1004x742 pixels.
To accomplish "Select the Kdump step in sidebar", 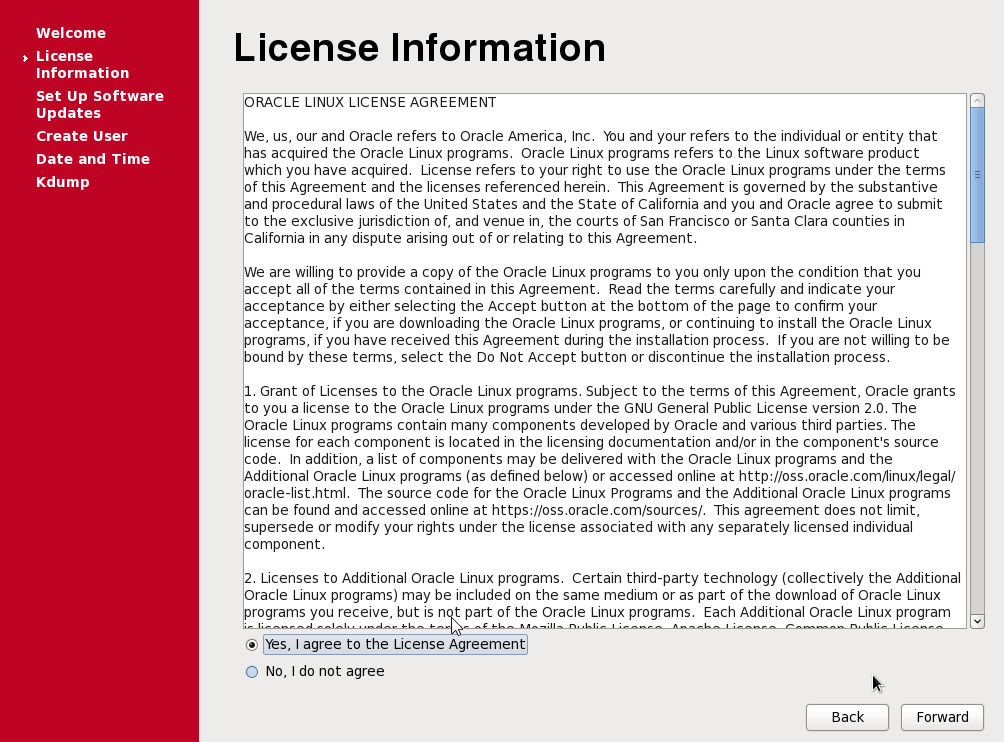I will tap(63, 182).
